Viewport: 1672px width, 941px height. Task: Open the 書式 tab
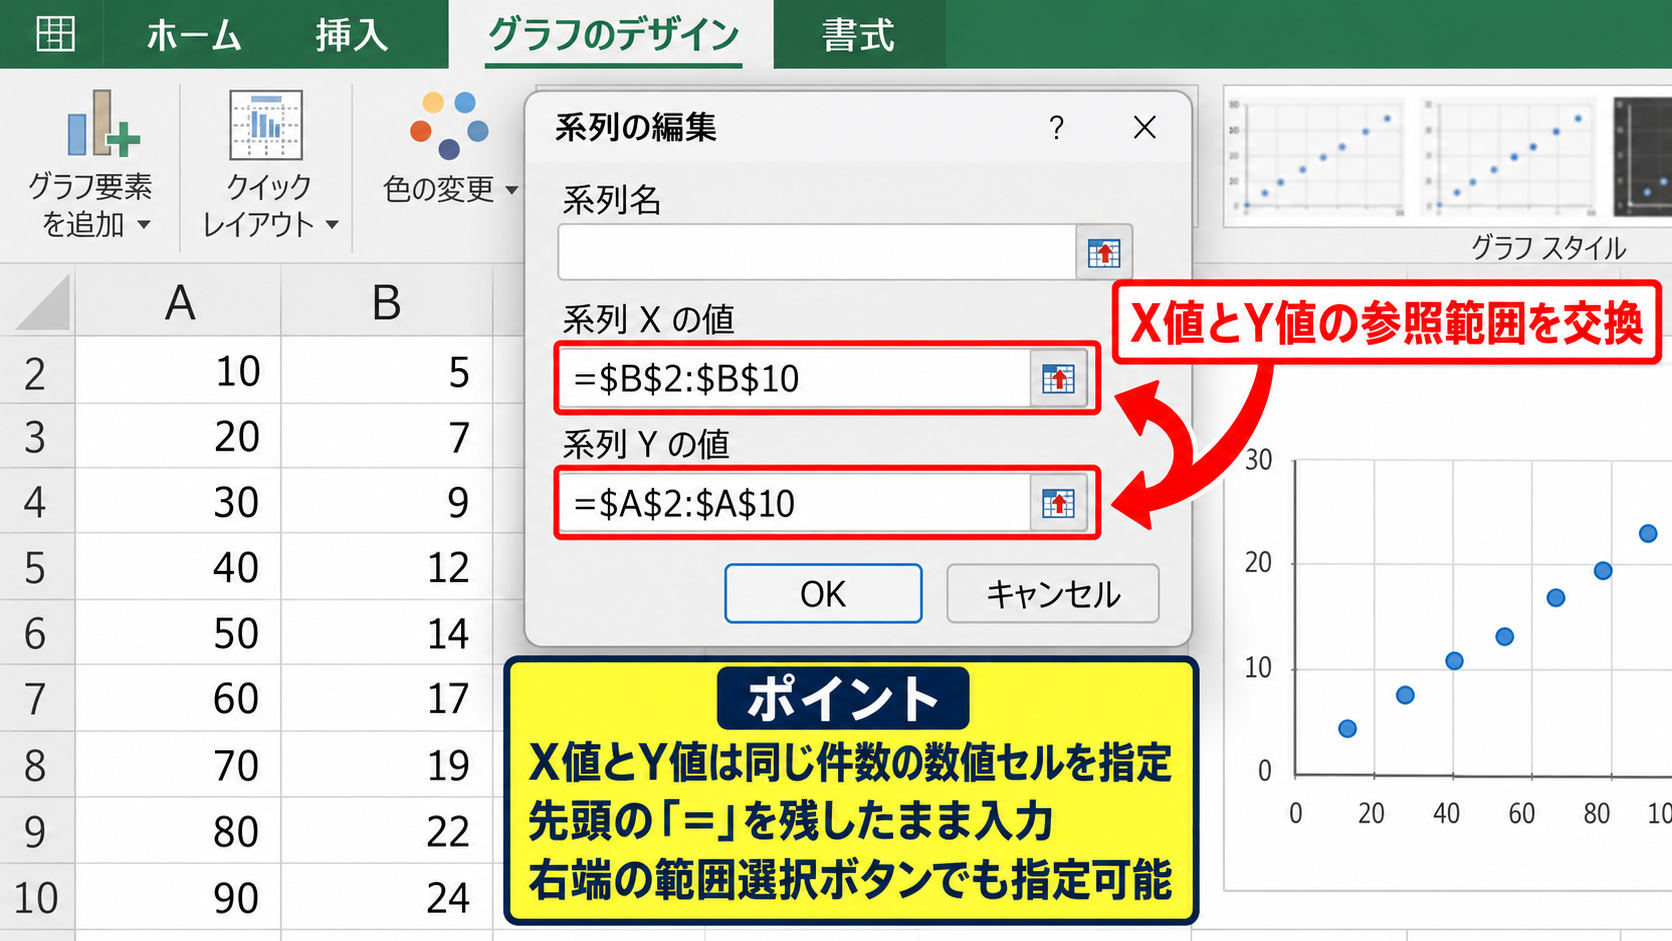(x=858, y=36)
